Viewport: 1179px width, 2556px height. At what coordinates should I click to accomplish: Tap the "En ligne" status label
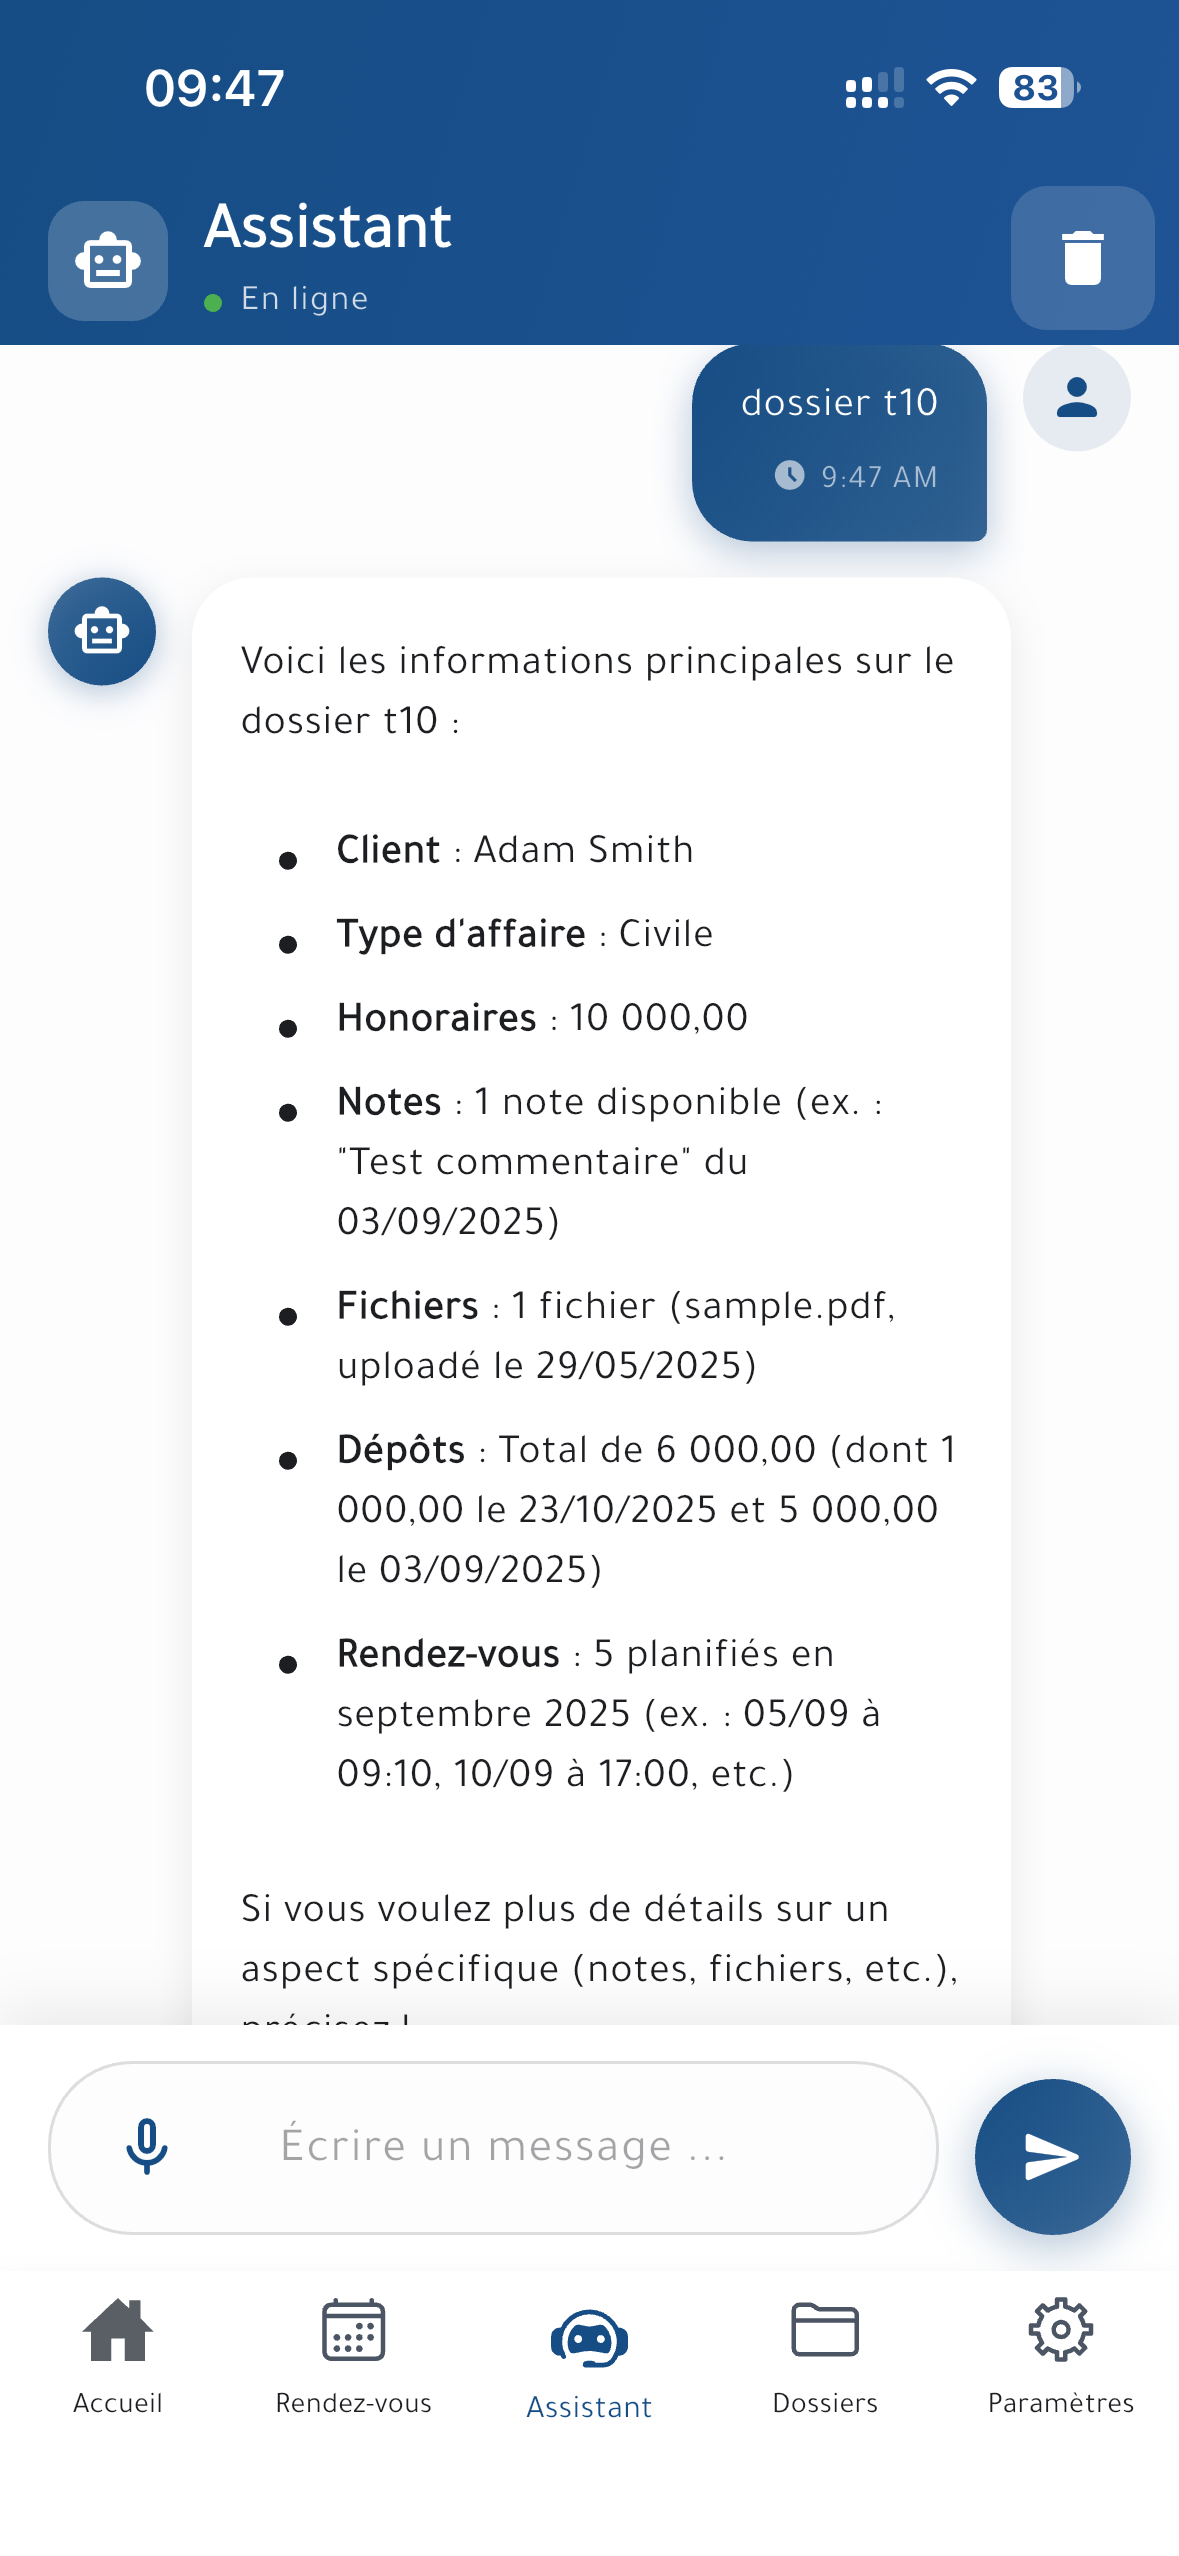coord(304,299)
